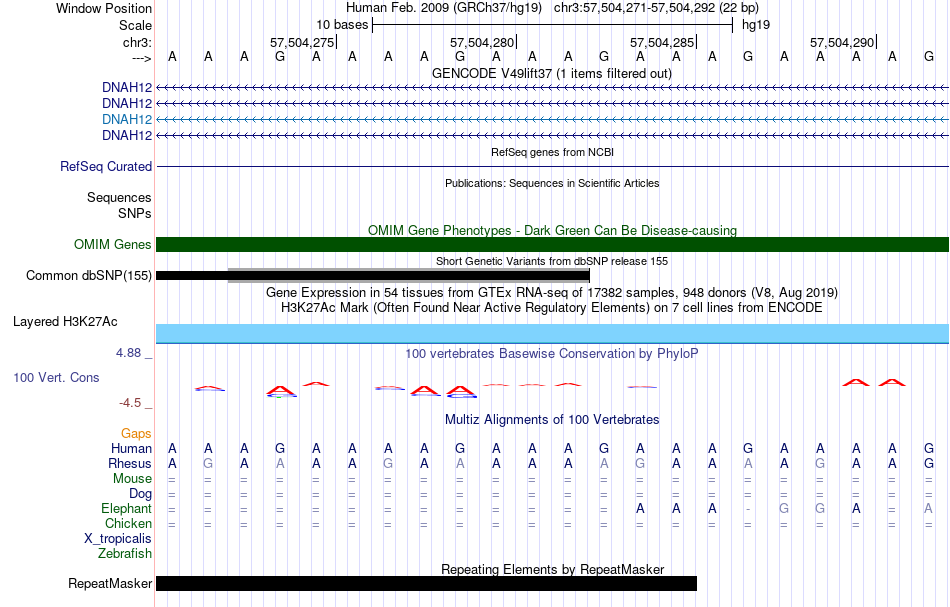Click the RefSeq Curated track label

(106, 167)
